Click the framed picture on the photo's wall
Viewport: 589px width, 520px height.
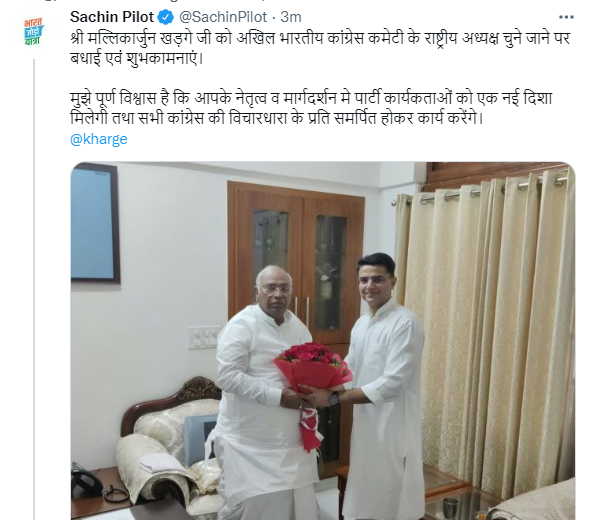click(95, 223)
